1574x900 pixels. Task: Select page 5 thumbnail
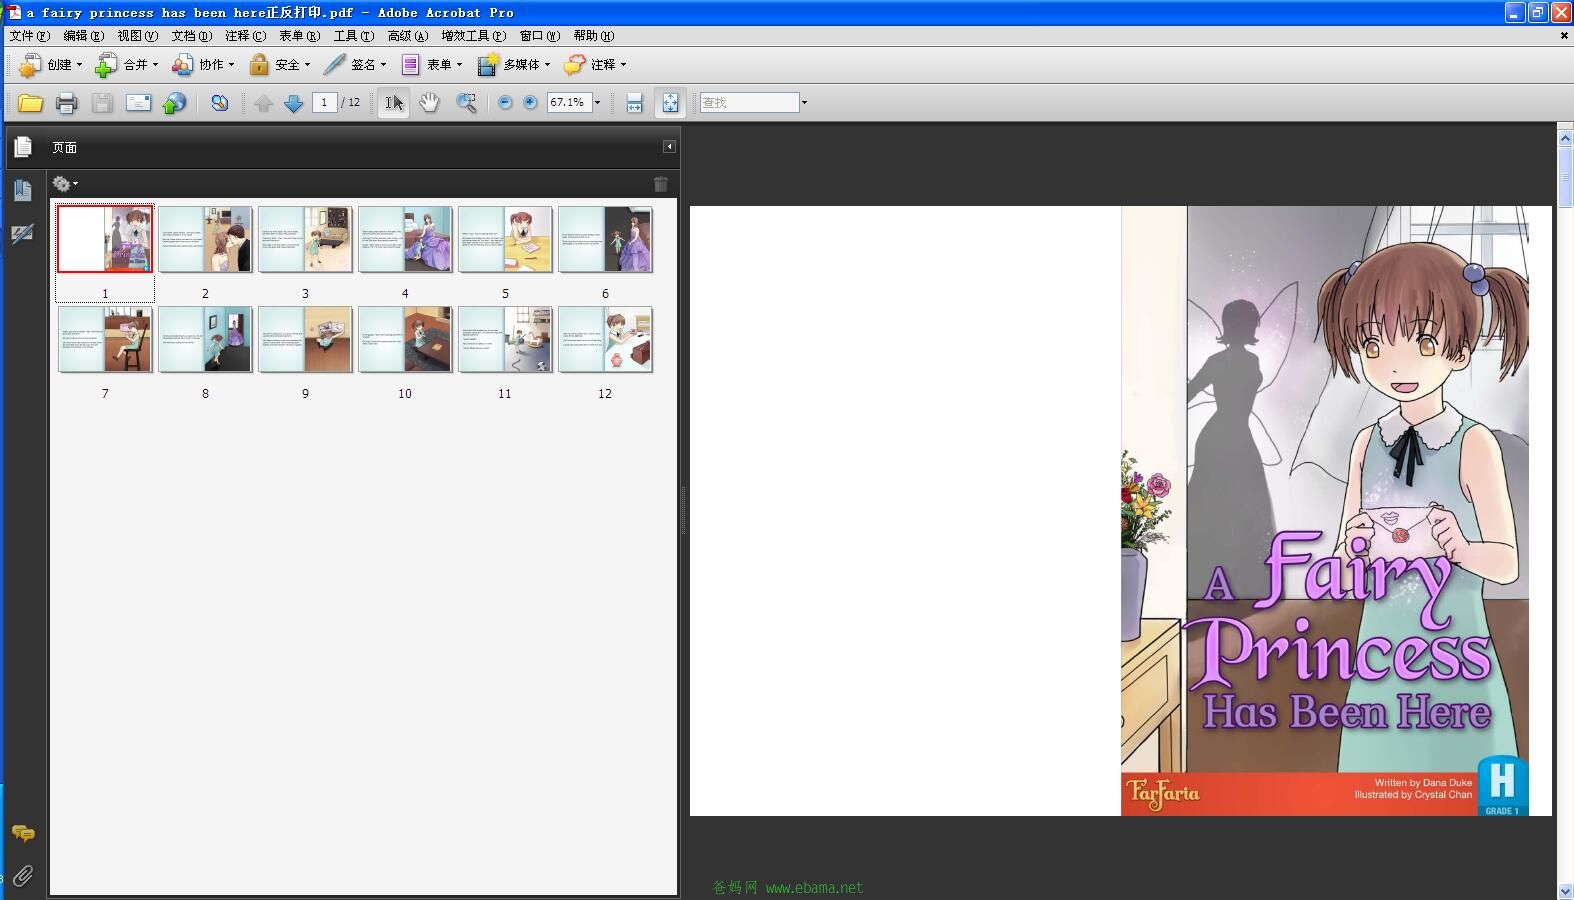[505, 239]
